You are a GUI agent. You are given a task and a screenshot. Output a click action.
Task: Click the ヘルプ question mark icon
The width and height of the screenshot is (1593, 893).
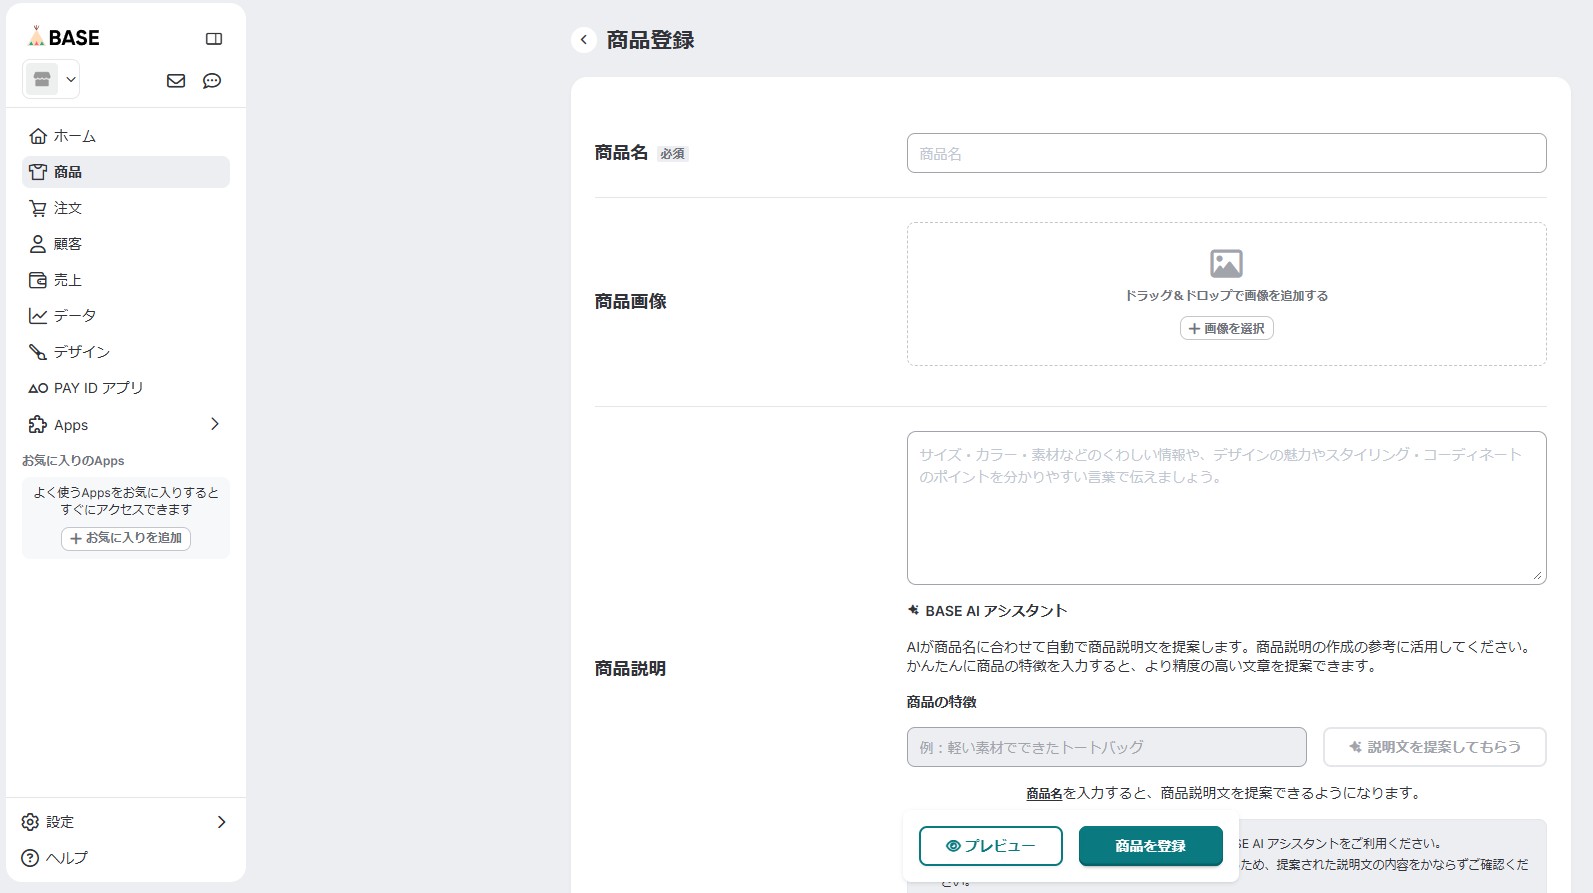point(30,858)
